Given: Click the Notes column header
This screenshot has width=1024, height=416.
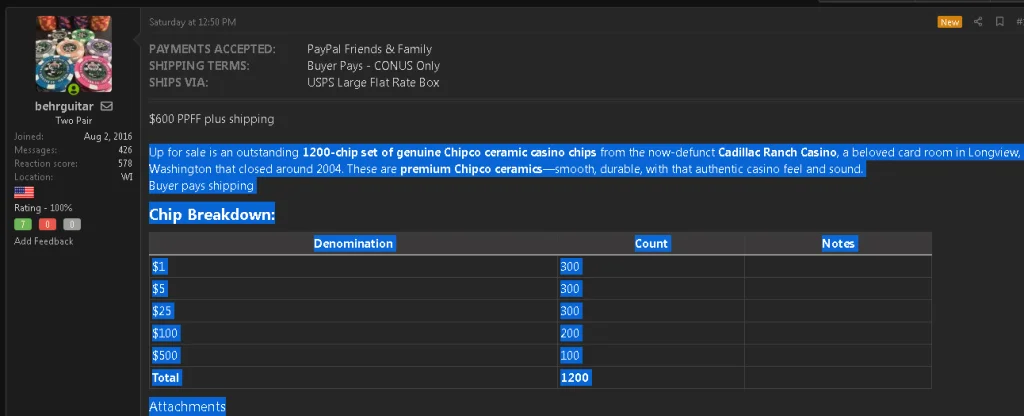Looking at the screenshot, I should pos(838,244).
